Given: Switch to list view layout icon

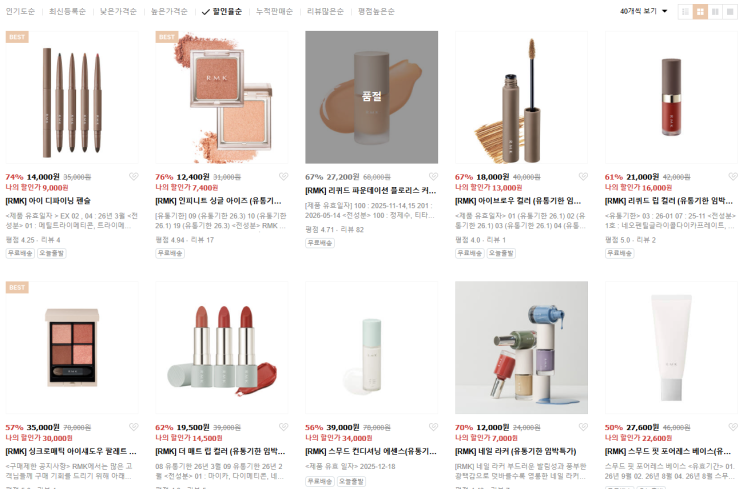Looking at the screenshot, I should [685, 11].
